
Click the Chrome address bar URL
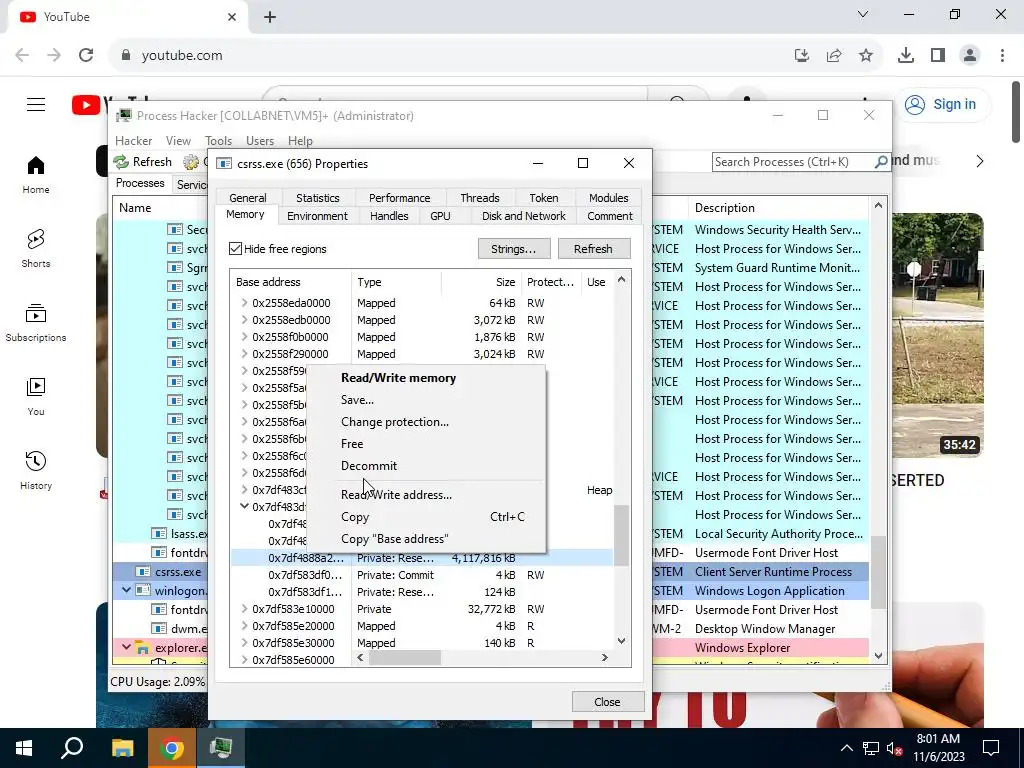coord(182,56)
